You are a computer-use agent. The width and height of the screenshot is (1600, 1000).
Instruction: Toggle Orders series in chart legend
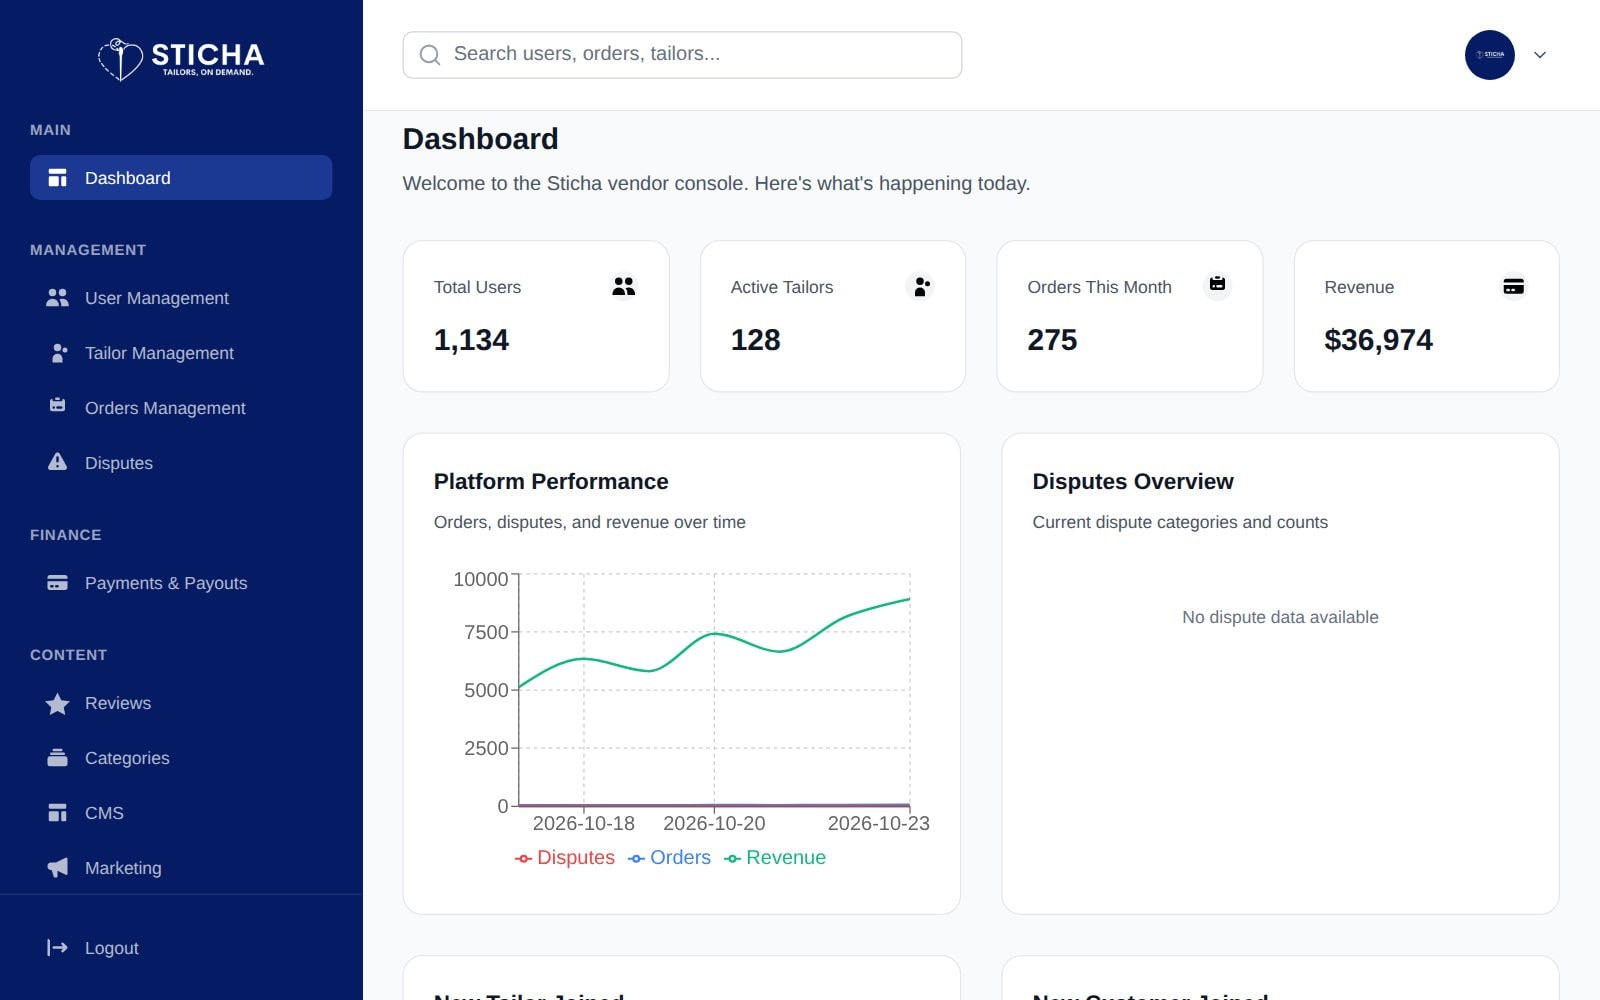669,858
